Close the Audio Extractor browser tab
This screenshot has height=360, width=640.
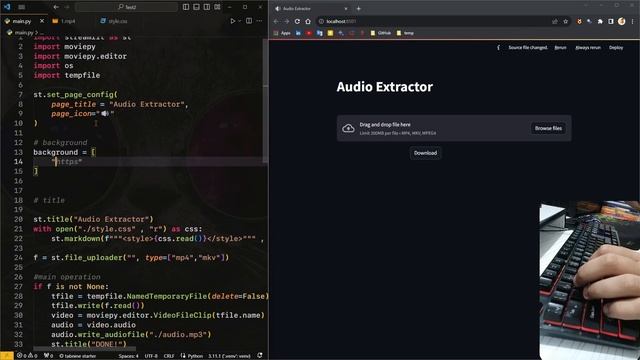pos(346,8)
